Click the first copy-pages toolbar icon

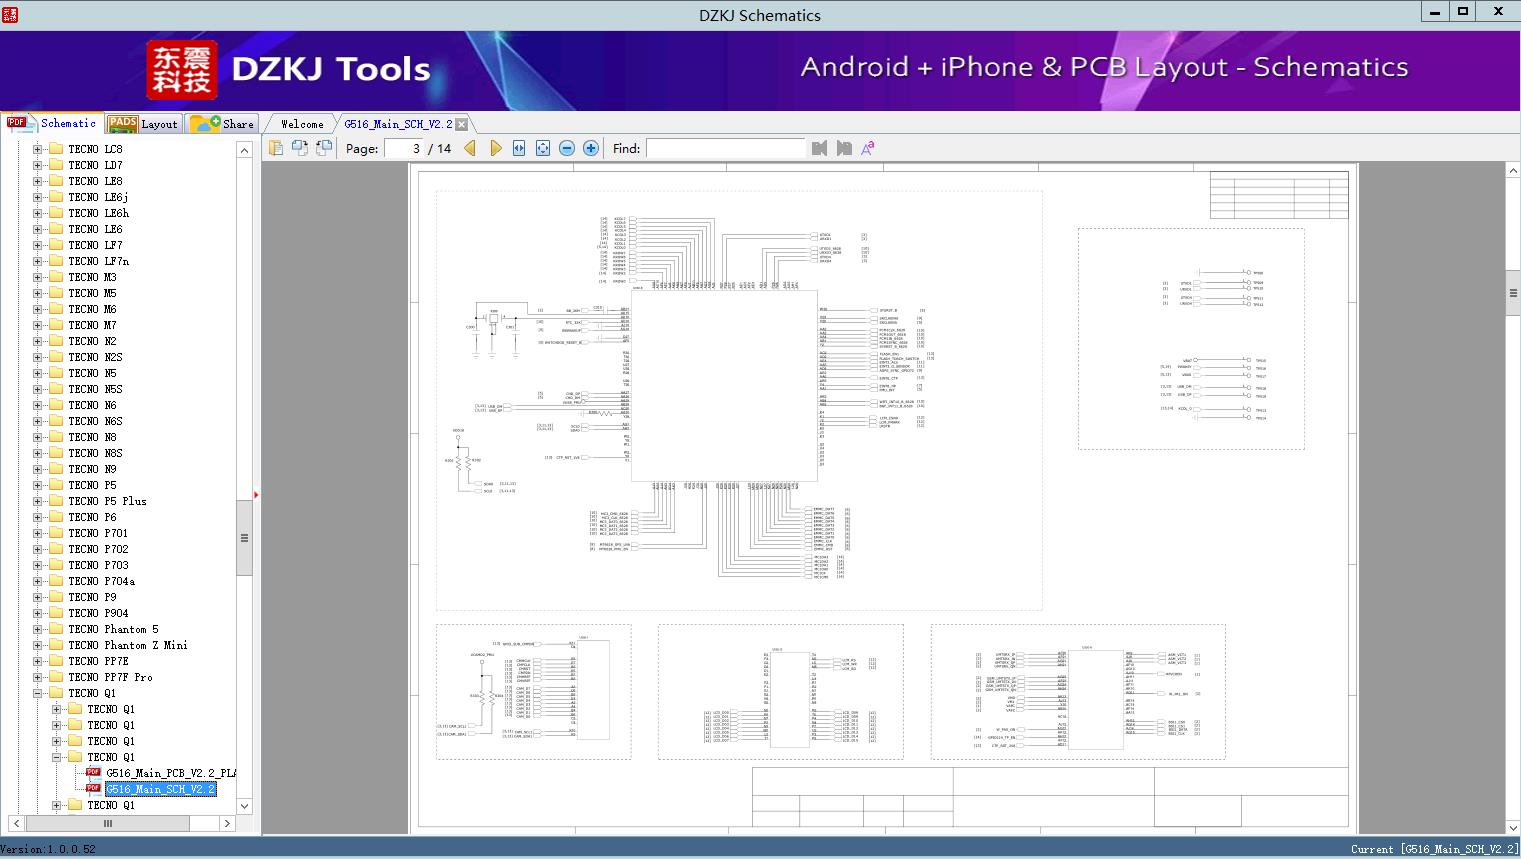pos(276,148)
